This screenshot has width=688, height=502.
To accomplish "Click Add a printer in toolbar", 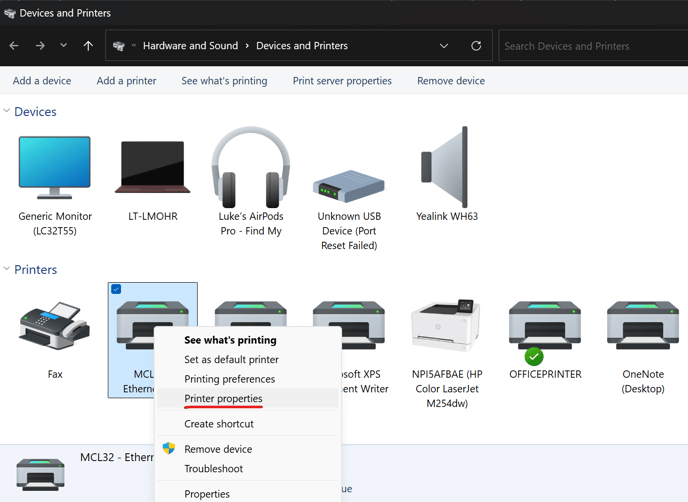I will coord(126,81).
